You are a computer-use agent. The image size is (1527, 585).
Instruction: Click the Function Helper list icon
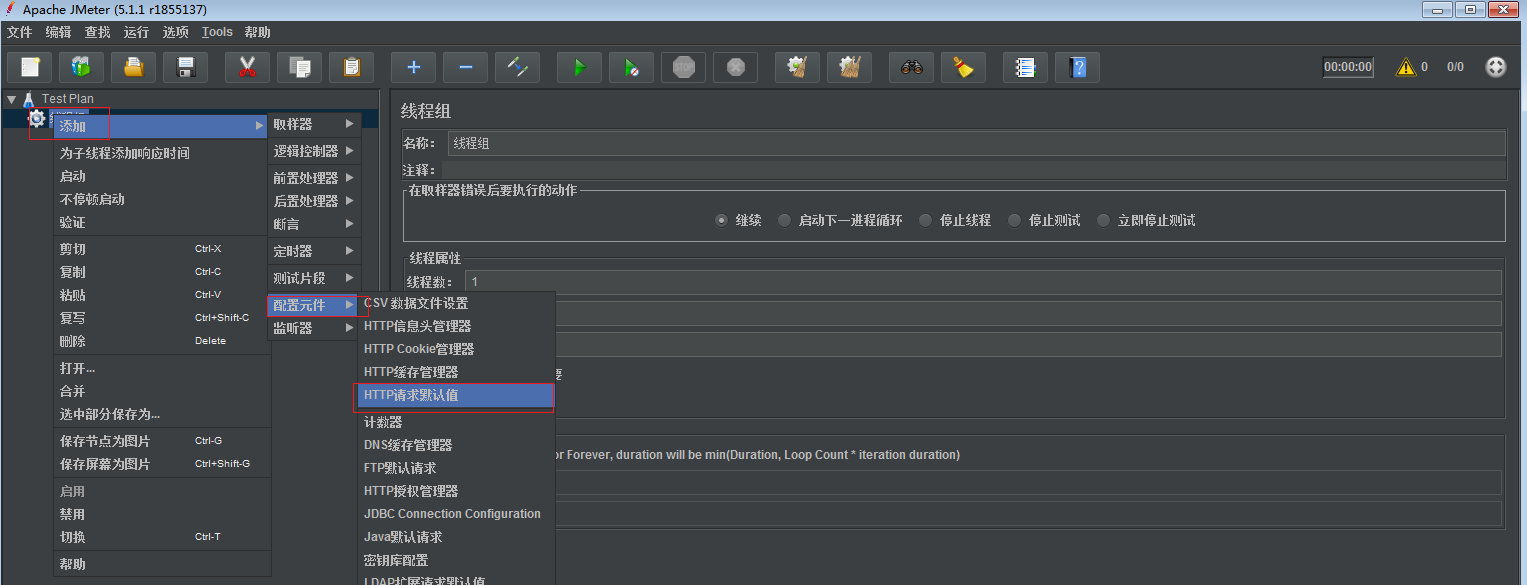point(1026,68)
